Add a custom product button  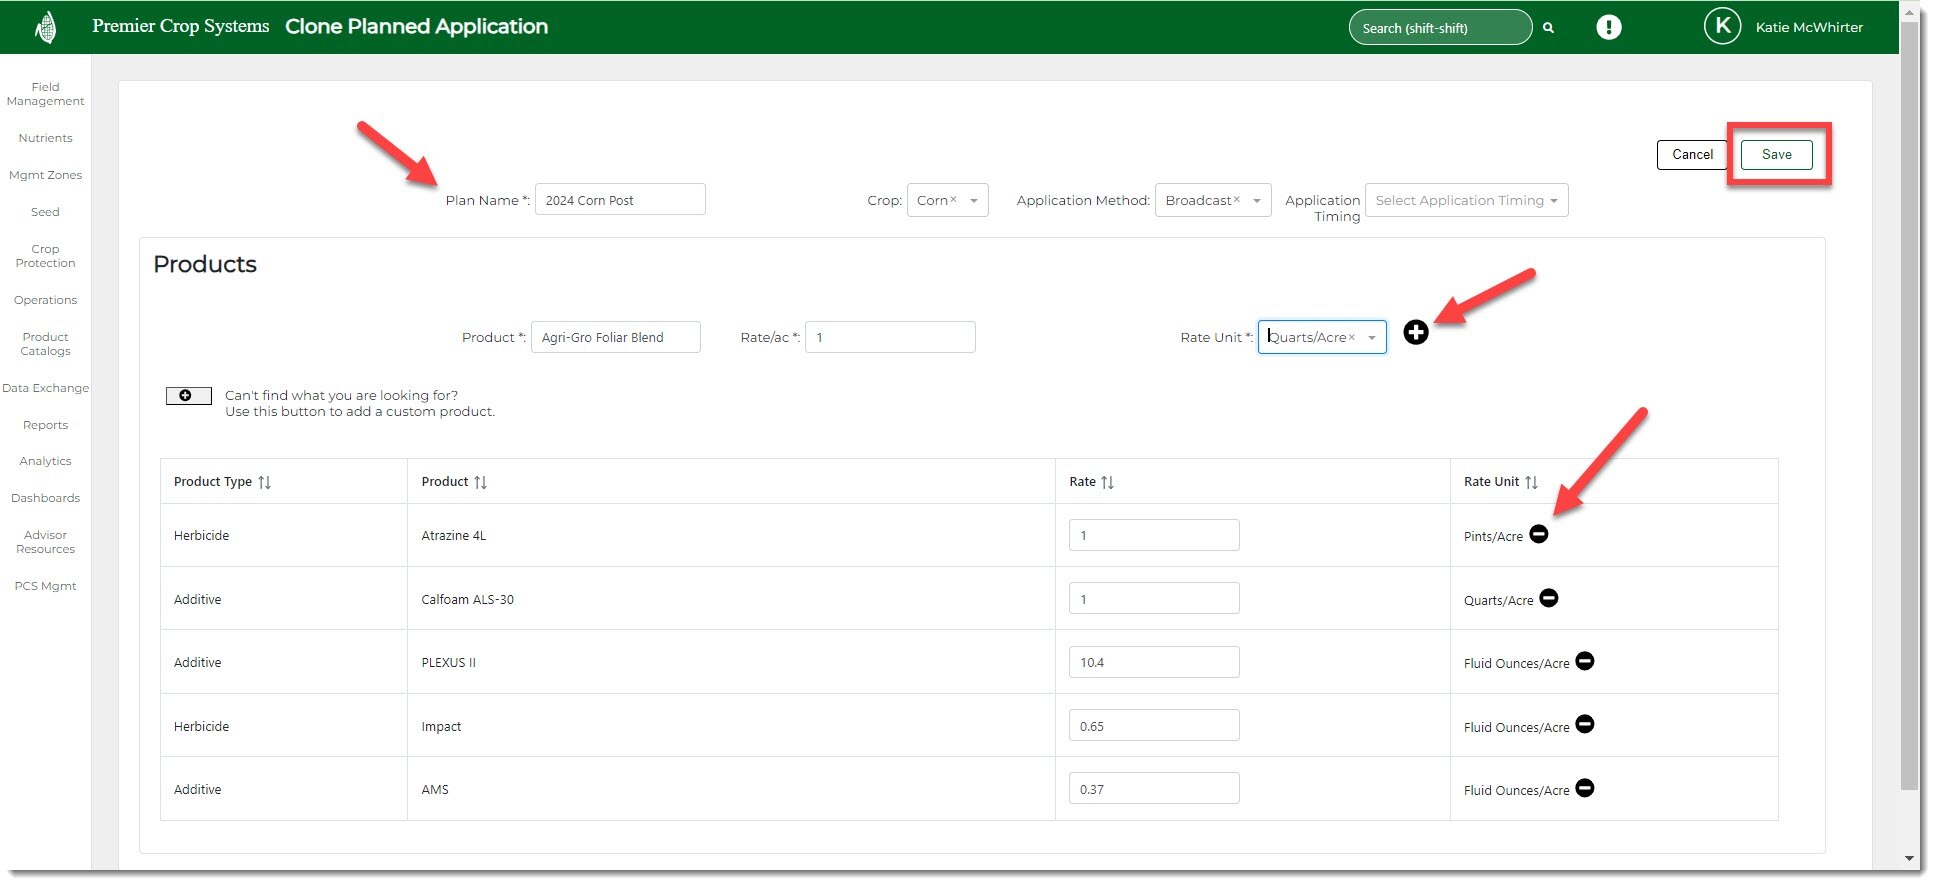[x=188, y=396]
